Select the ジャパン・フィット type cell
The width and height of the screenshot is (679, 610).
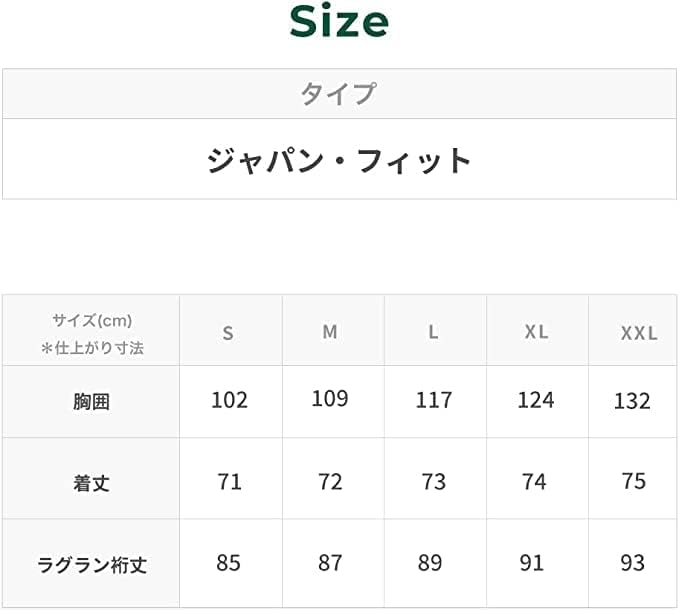(339, 160)
